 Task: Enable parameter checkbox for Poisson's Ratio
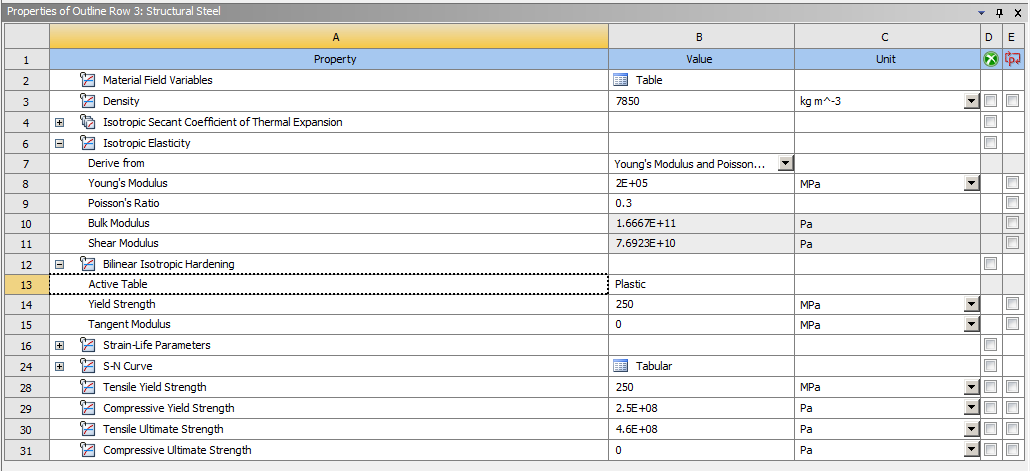[x=1012, y=203]
